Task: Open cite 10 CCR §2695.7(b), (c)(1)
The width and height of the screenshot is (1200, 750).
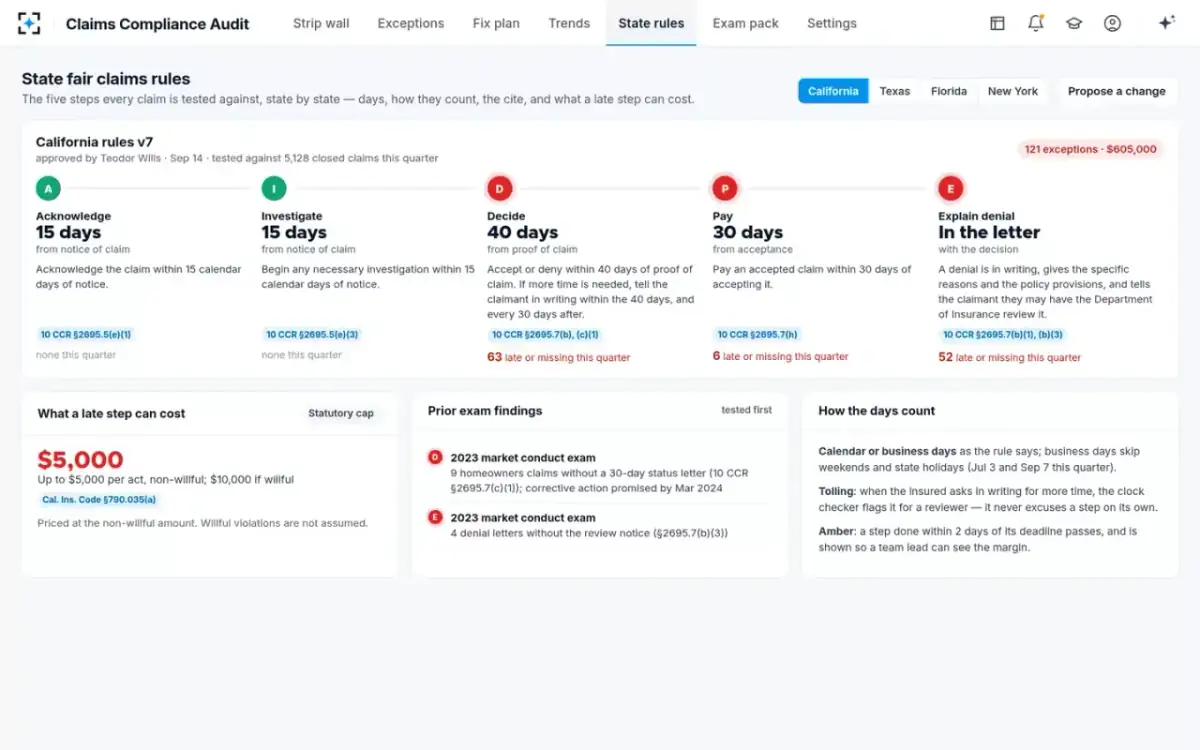Action: [545, 335]
